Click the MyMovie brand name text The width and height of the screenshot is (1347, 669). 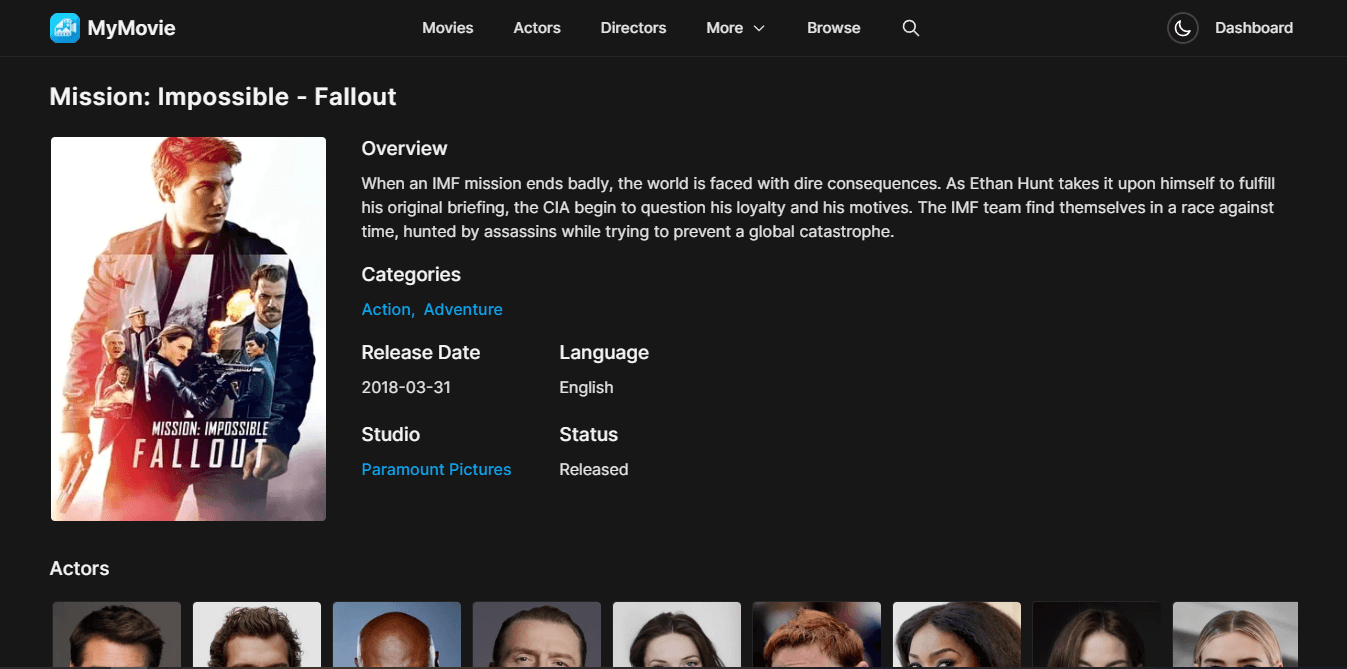(132, 28)
